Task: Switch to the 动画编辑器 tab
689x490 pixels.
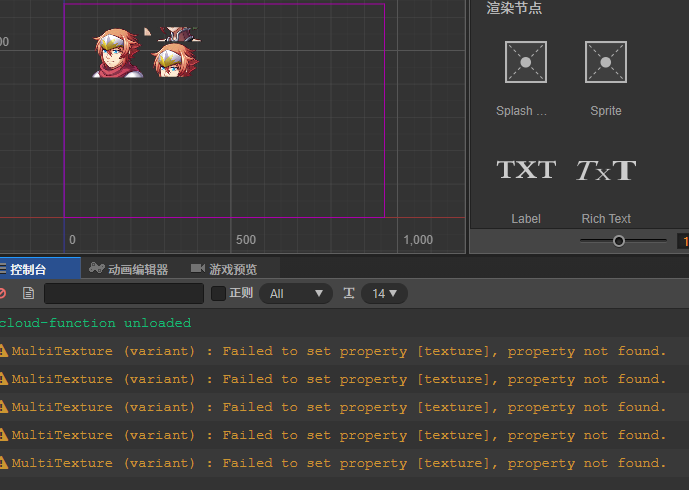Action: point(129,269)
